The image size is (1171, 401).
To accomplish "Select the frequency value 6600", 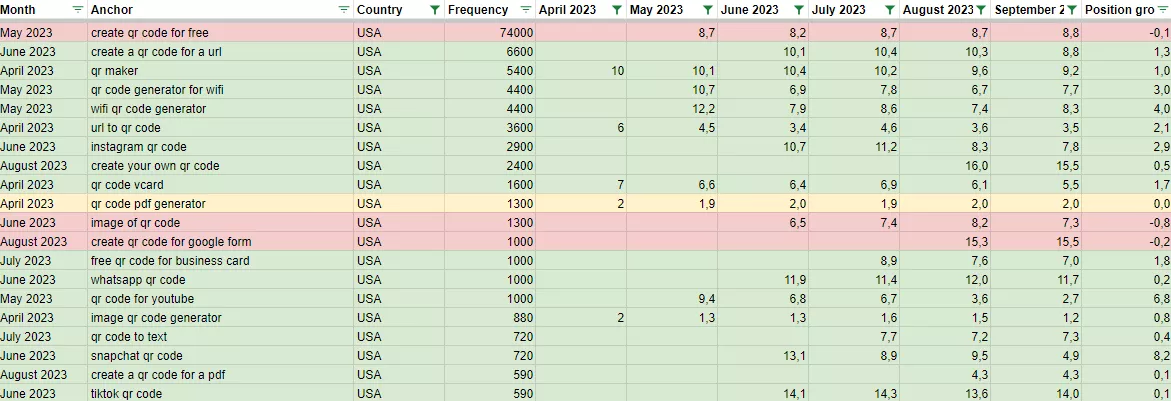I will pyautogui.click(x=490, y=52).
